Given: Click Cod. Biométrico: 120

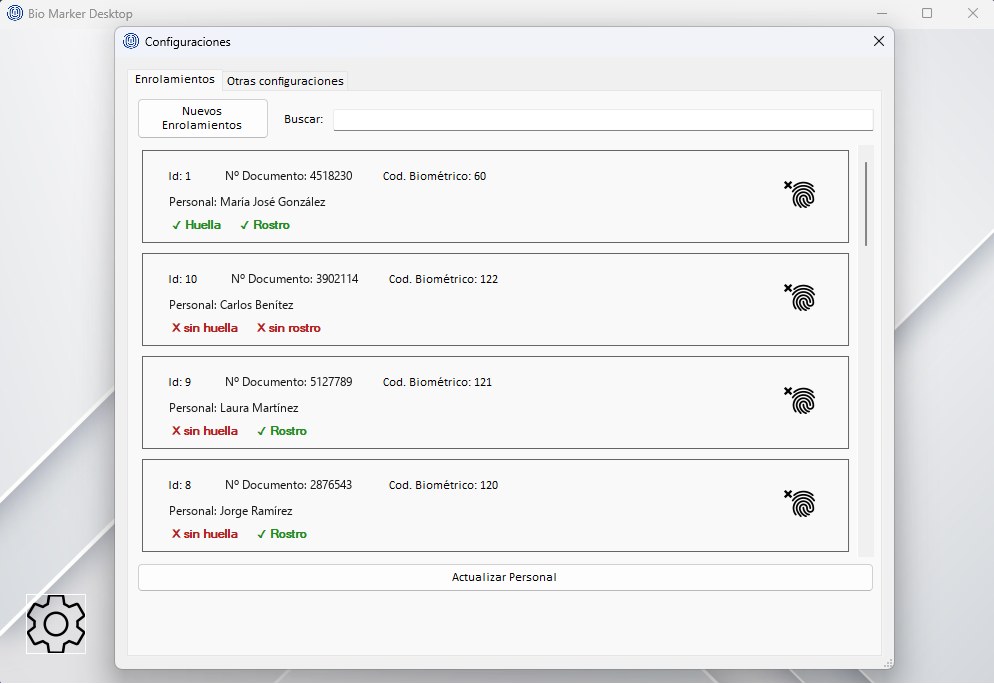Looking at the screenshot, I should tap(443, 485).
